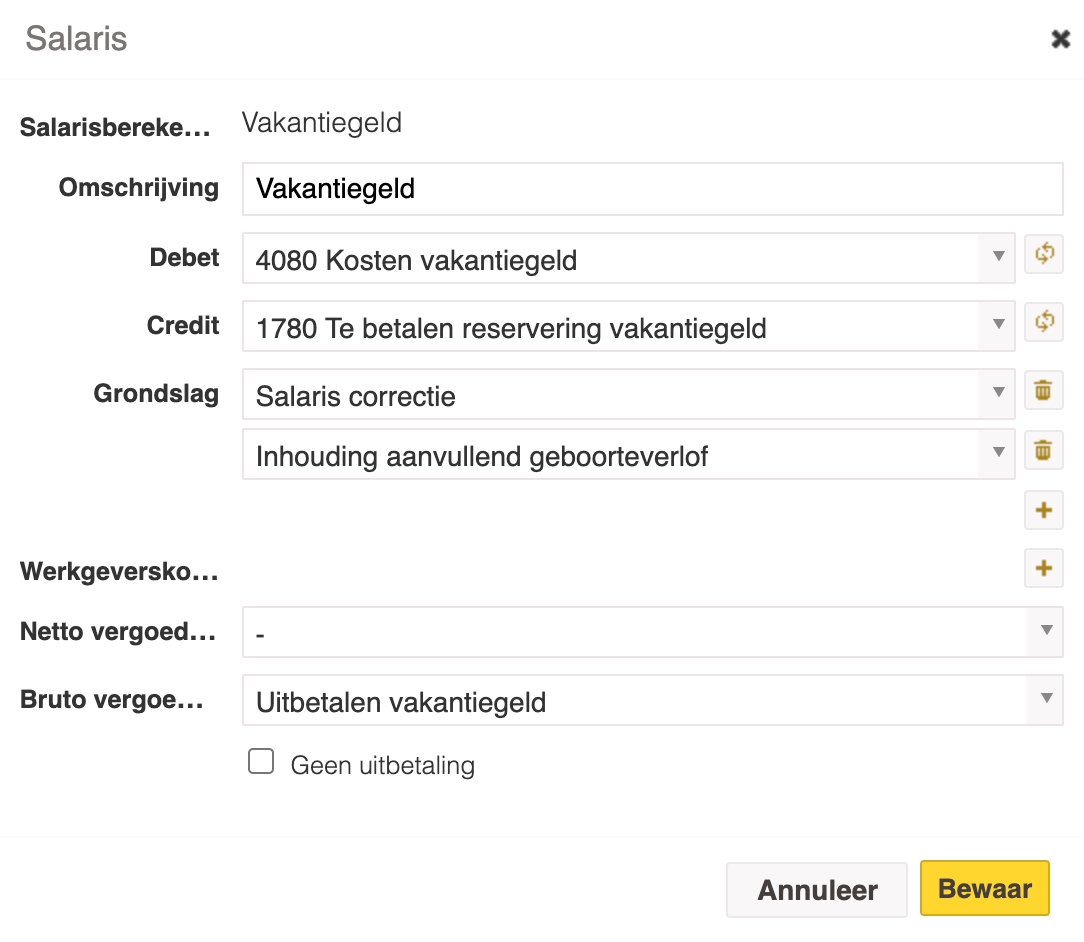The height and width of the screenshot is (942, 1084).
Task: Click Bewaar to save the salary settings
Action: click(984, 888)
